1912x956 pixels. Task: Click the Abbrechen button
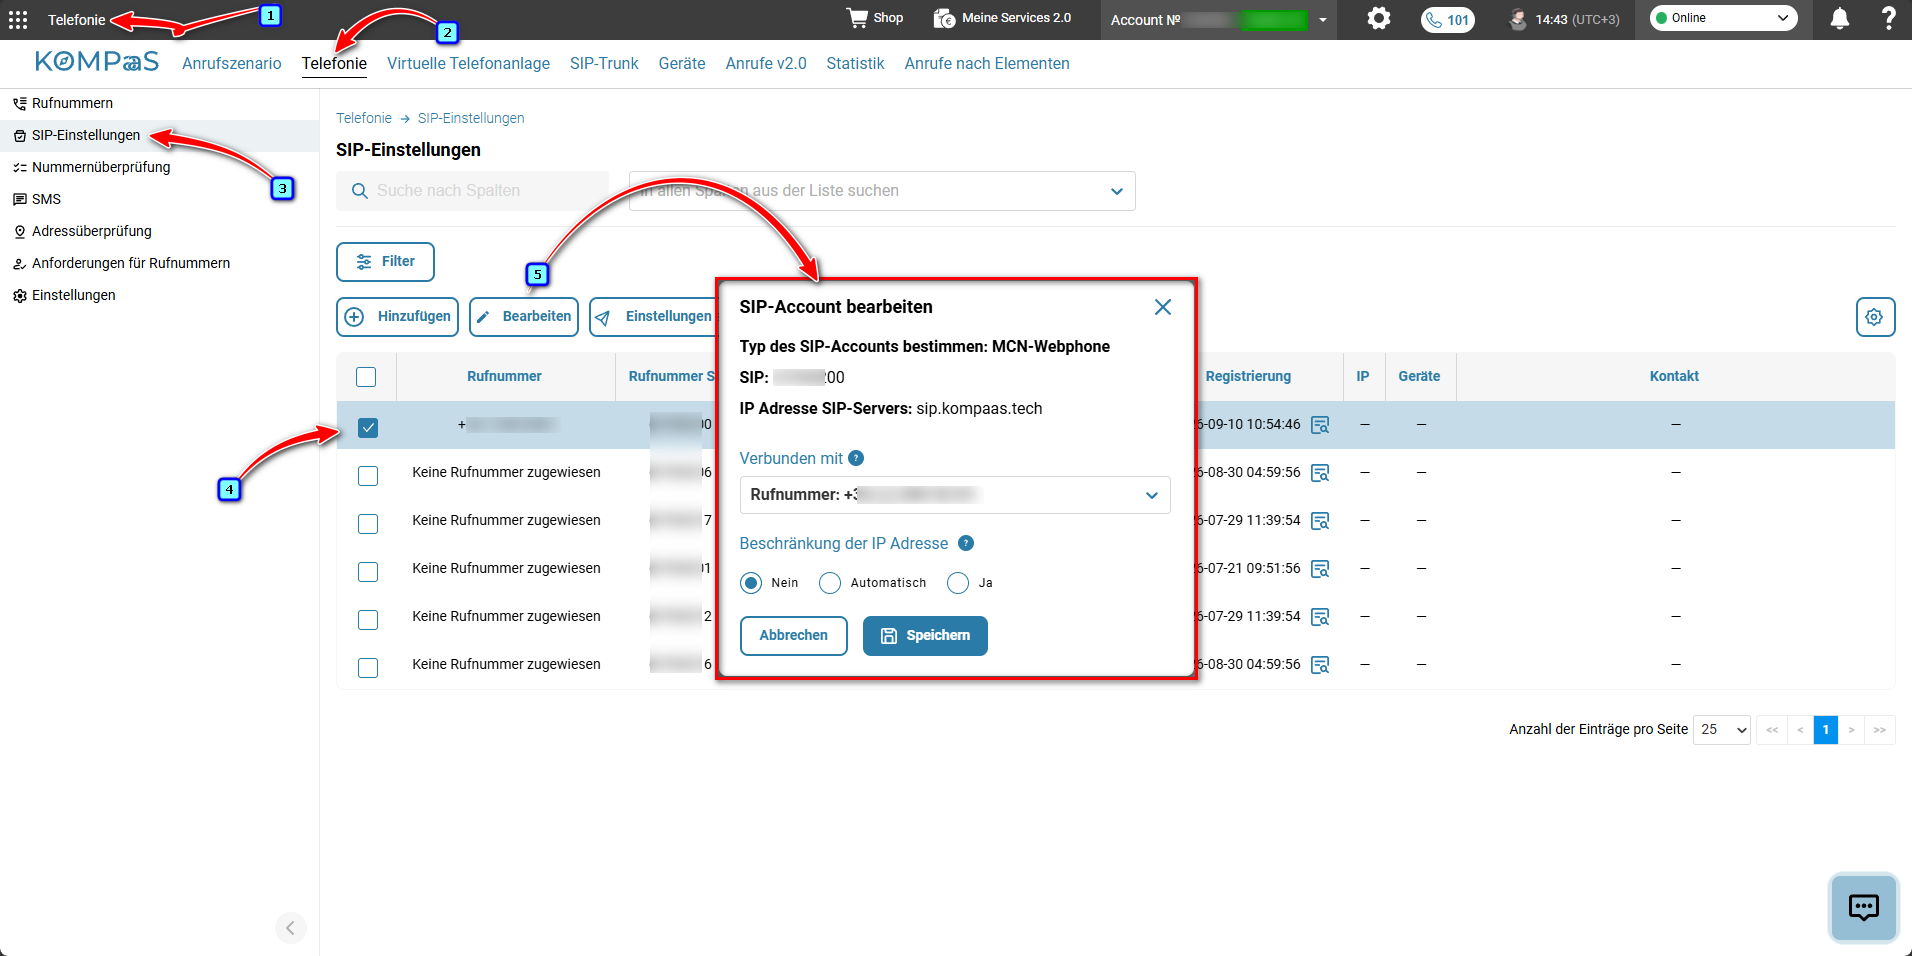click(x=794, y=636)
